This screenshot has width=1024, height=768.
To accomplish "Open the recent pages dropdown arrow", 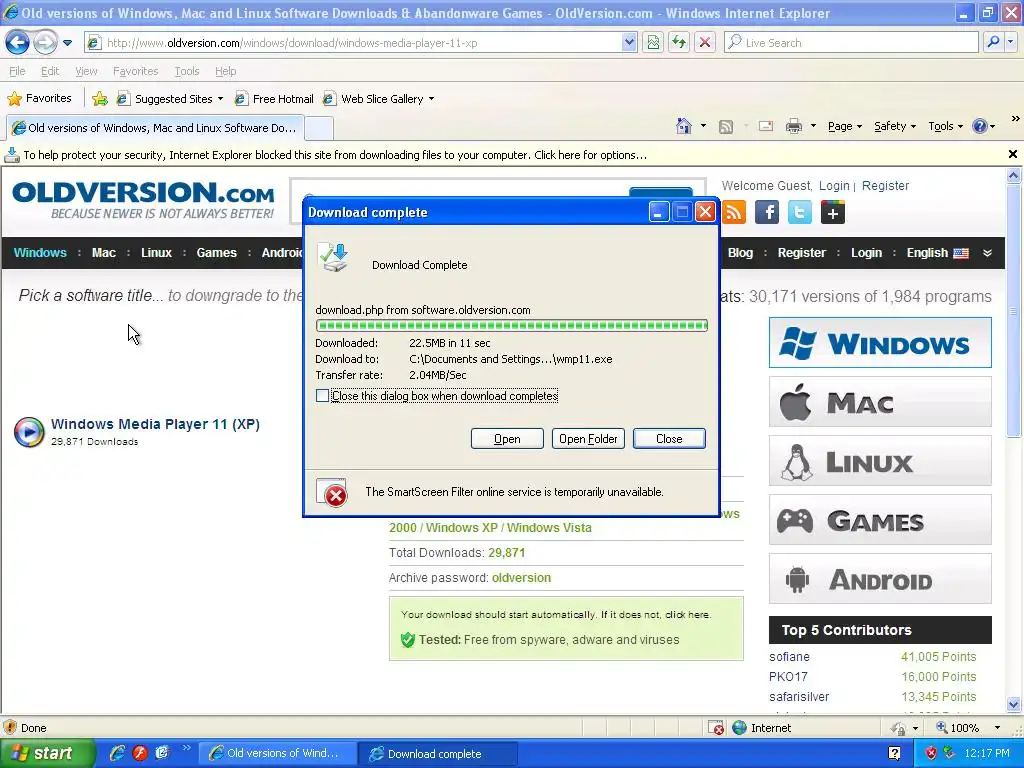I will [x=68, y=43].
